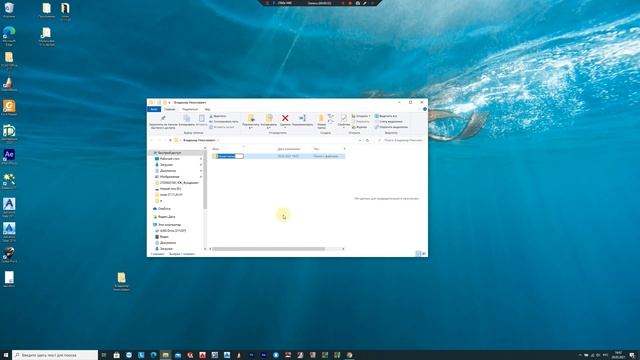Switch to the Share ribbon tab

[190, 109]
